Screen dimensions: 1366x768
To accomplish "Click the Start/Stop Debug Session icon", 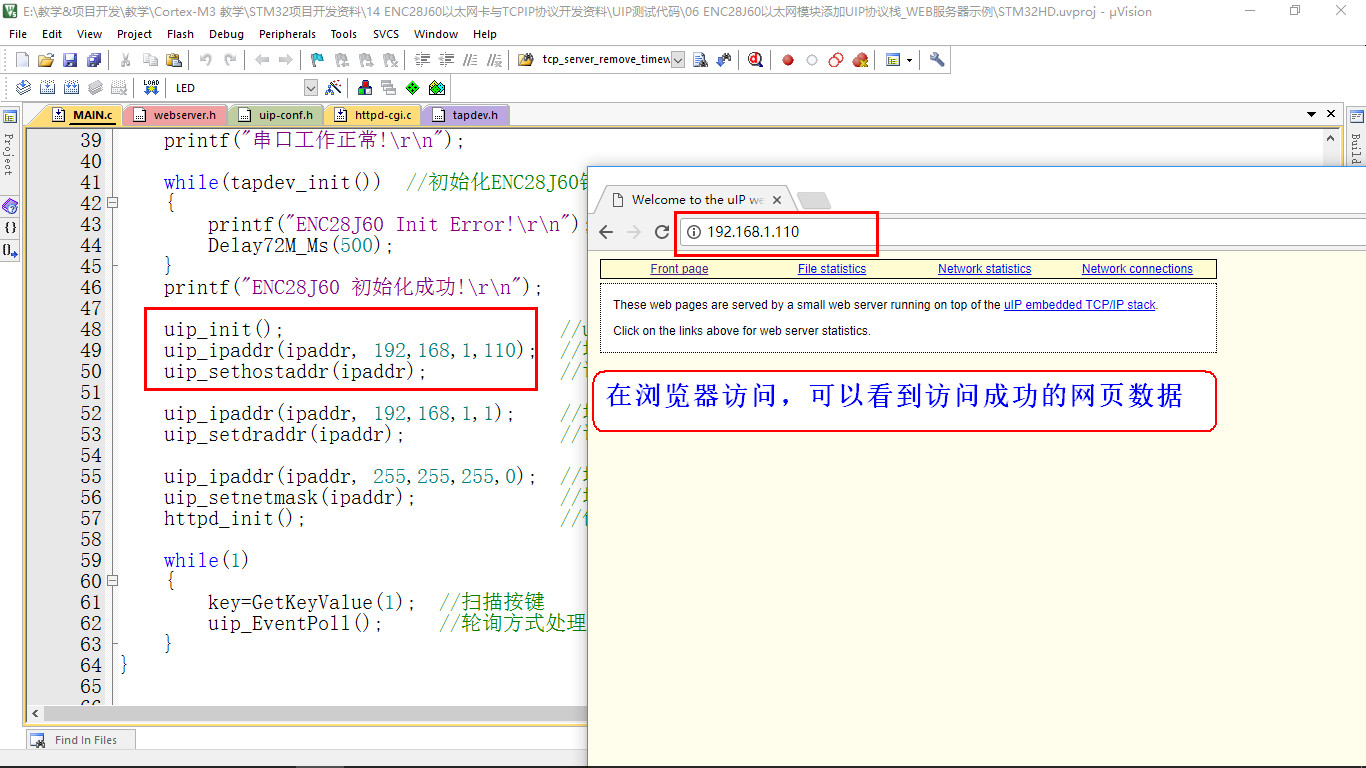I will pos(755,60).
